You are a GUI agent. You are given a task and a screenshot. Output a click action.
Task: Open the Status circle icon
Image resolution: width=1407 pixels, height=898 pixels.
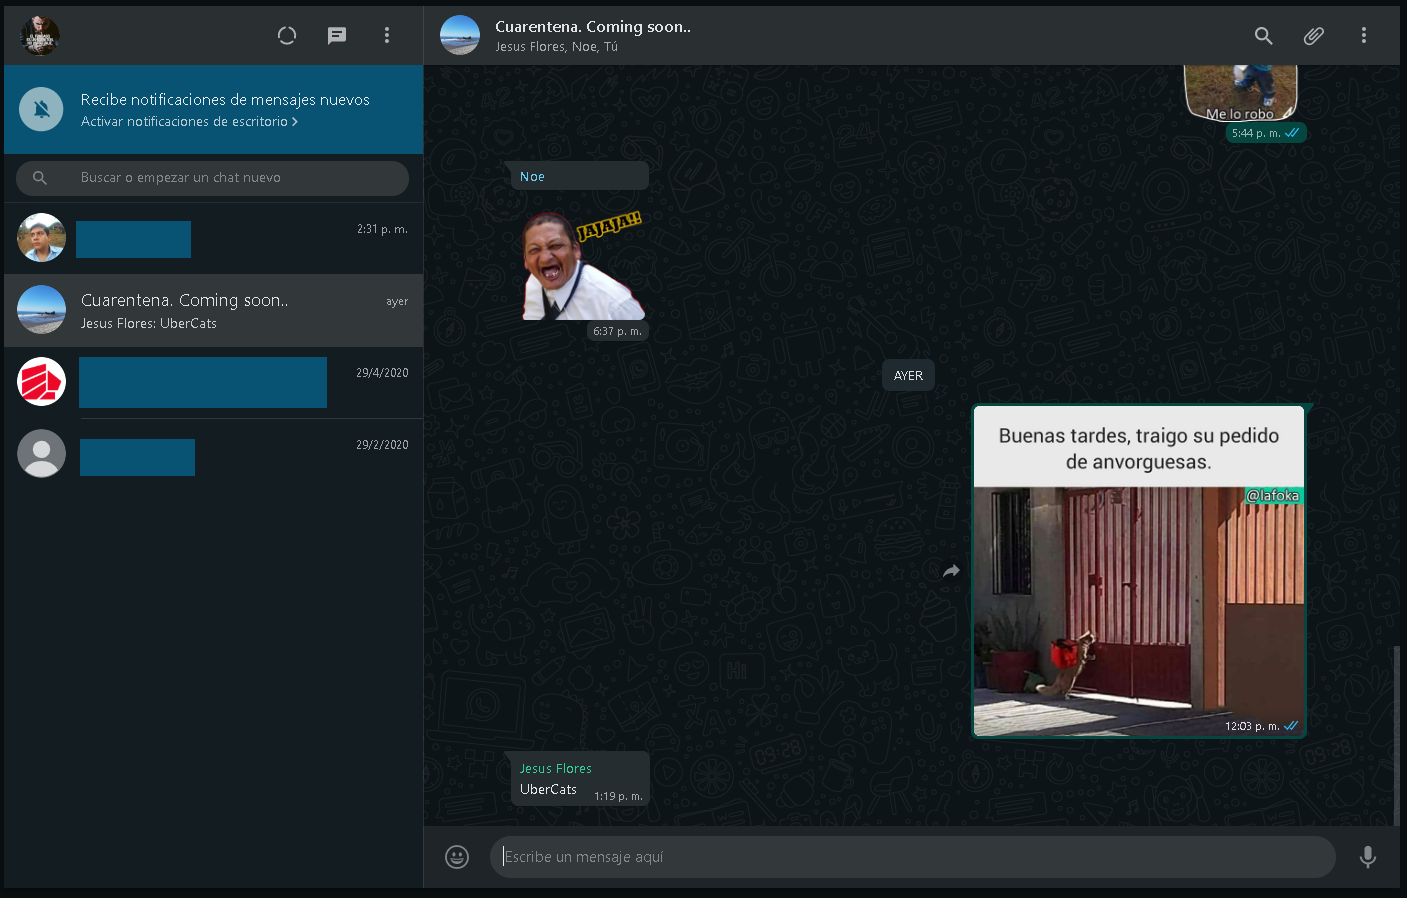[x=287, y=36]
